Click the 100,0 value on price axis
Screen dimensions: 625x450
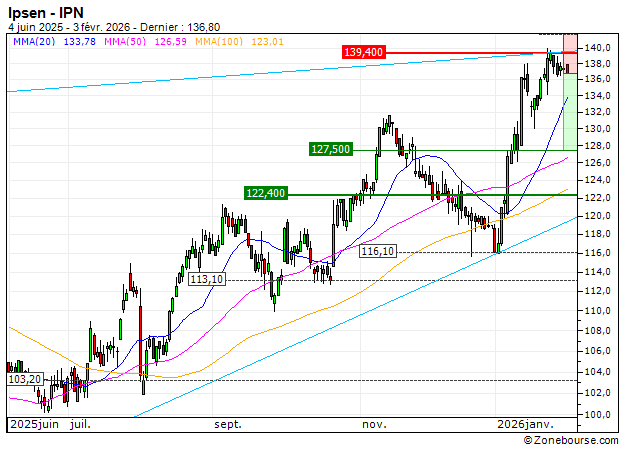[599, 414]
